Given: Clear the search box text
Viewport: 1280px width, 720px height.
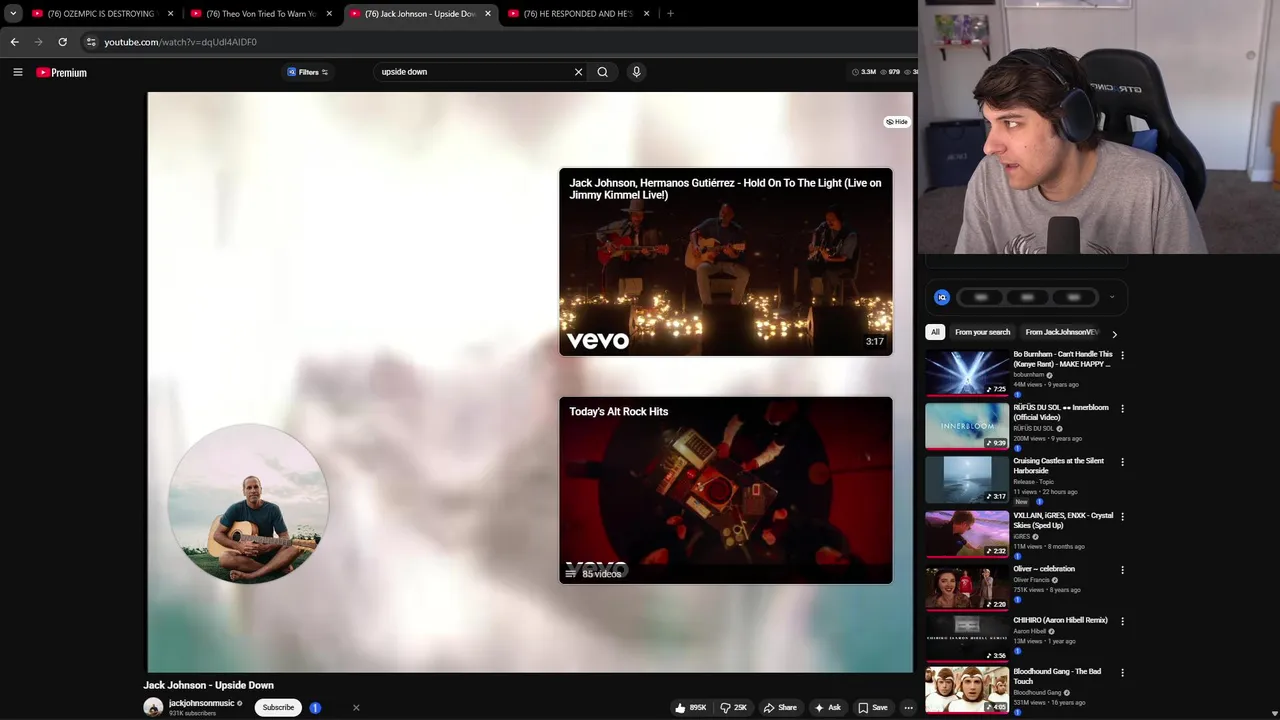Looking at the screenshot, I should click(x=578, y=72).
